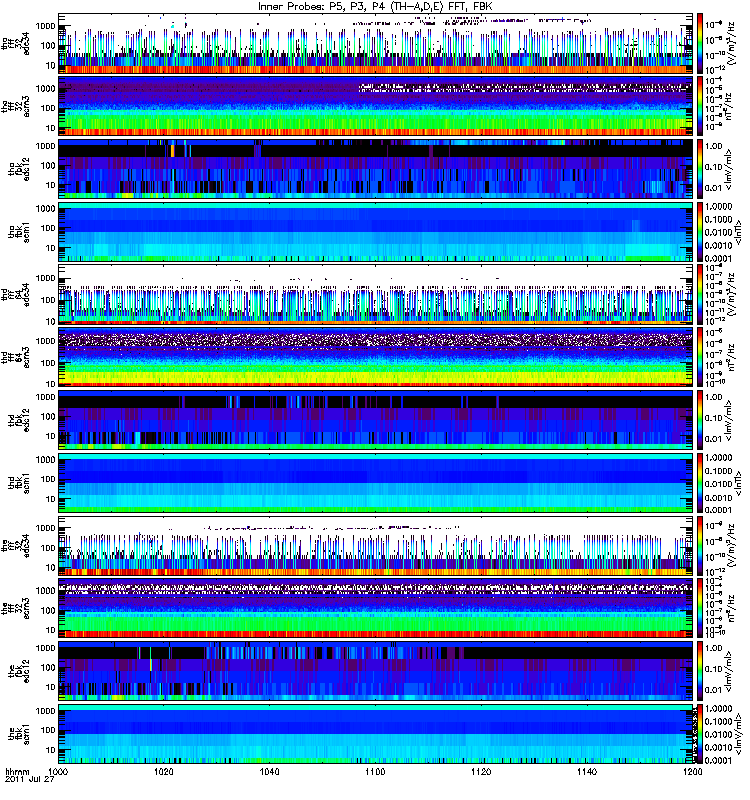Select the the fbk scm1 filter bank panel
Image resolution: width=750 pixels, height=800 pixels.
tap(376, 734)
